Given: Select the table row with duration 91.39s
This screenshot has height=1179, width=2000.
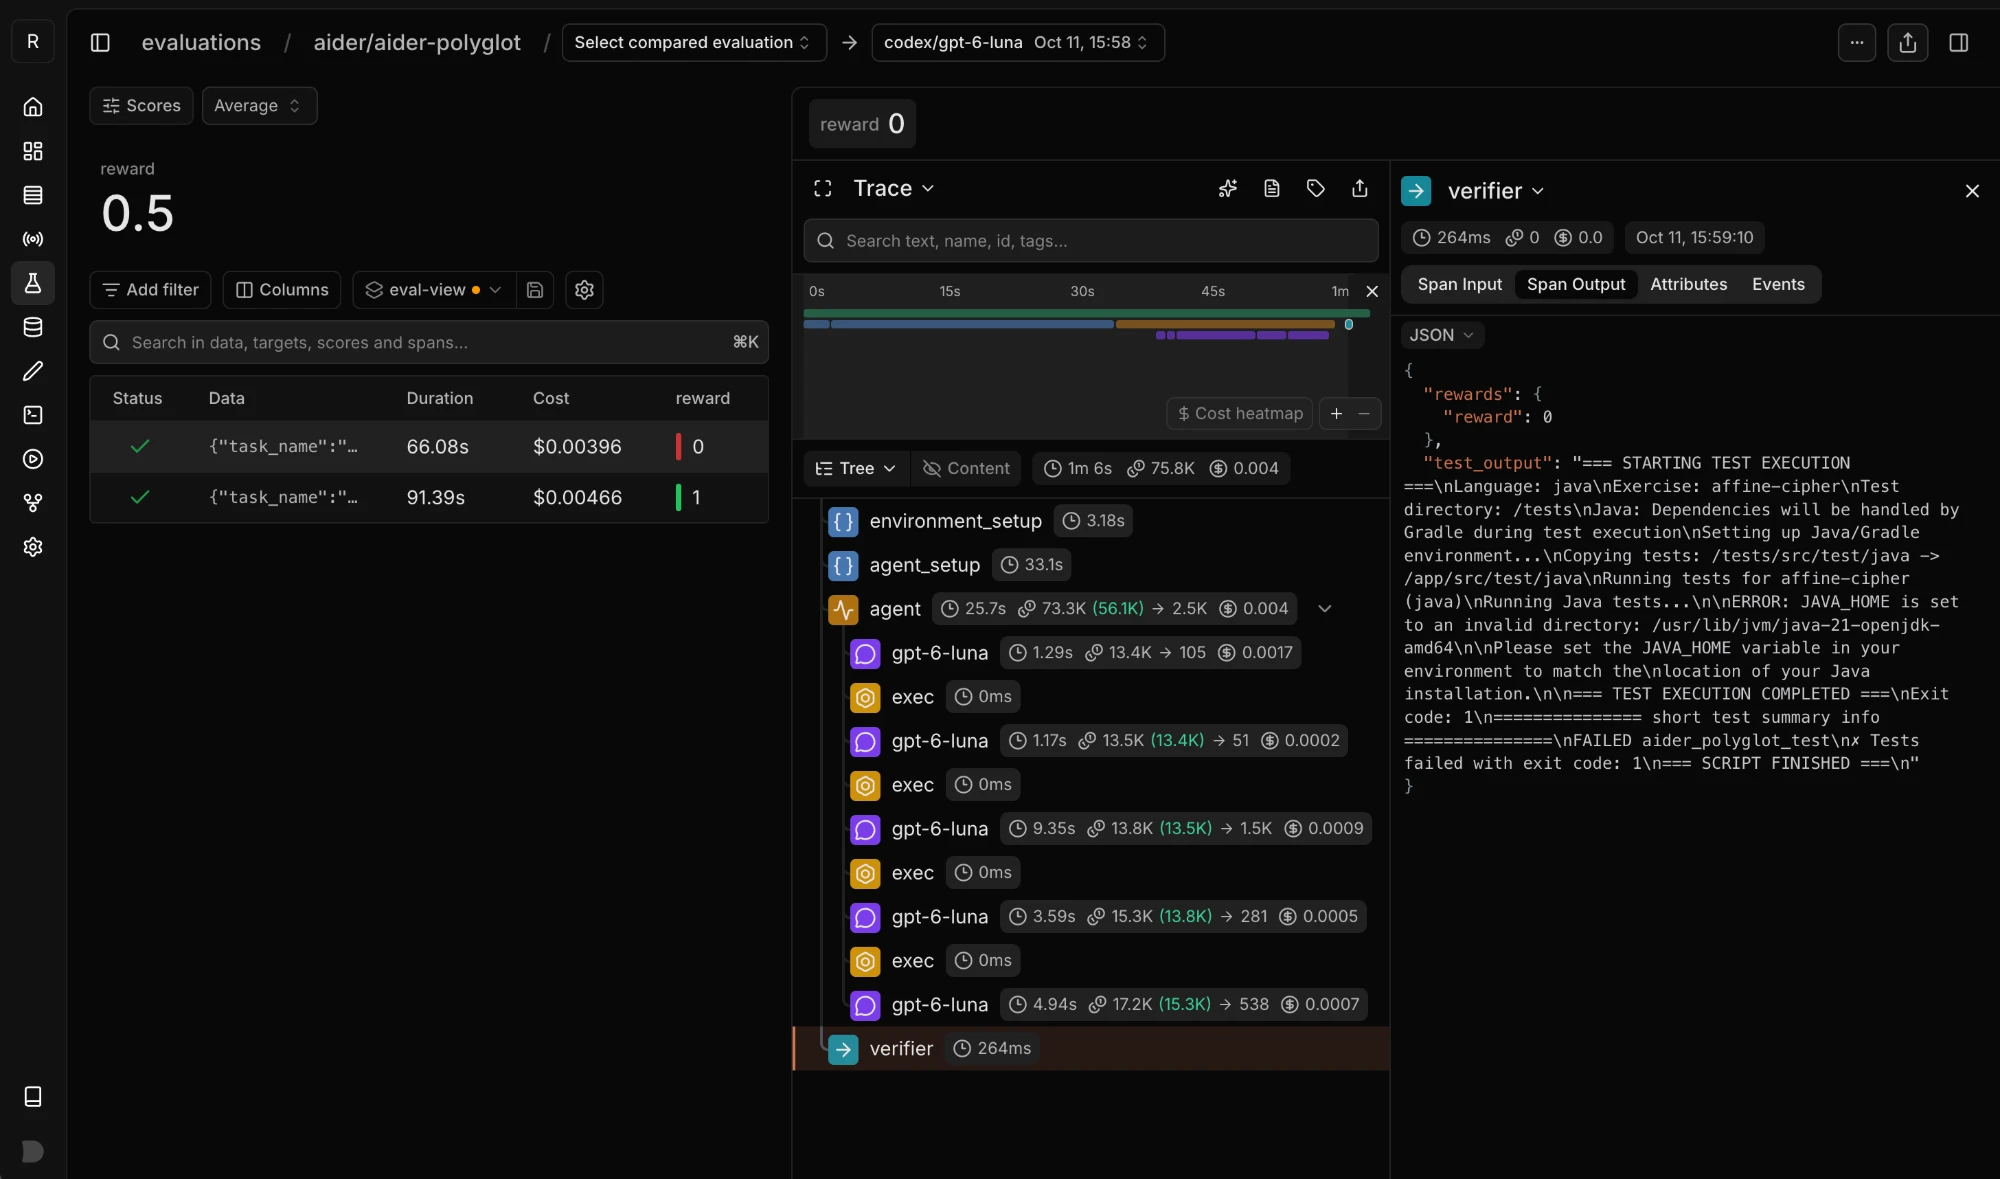Looking at the screenshot, I should tap(429, 498).
